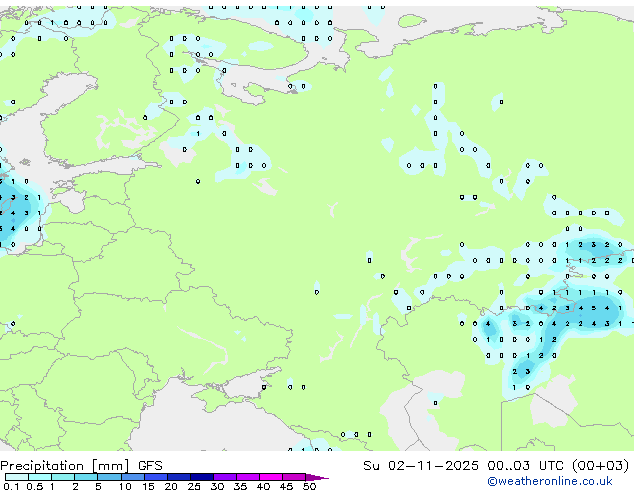634x490 pixels.
Task: Click the legend swatch between 45 and 50
Action: [x=294, y=477]
